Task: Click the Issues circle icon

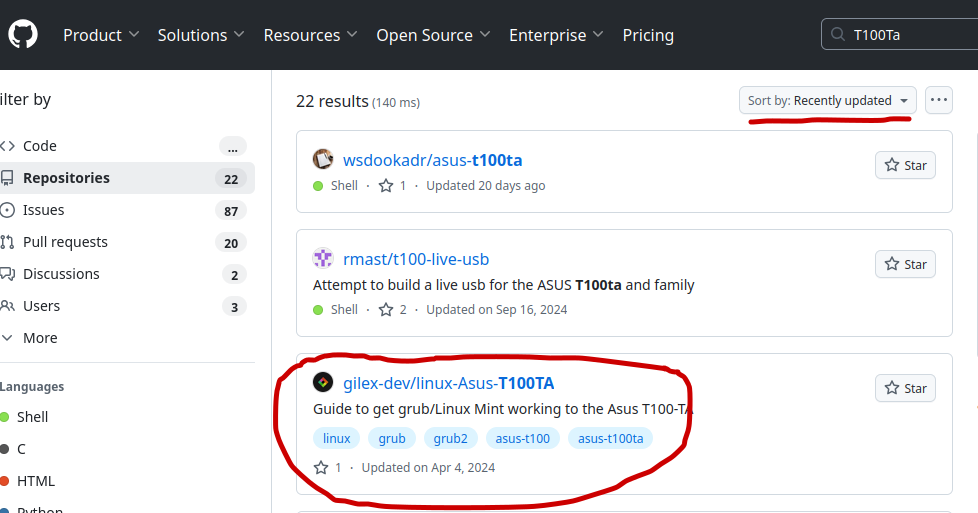Action: (7, 210)
